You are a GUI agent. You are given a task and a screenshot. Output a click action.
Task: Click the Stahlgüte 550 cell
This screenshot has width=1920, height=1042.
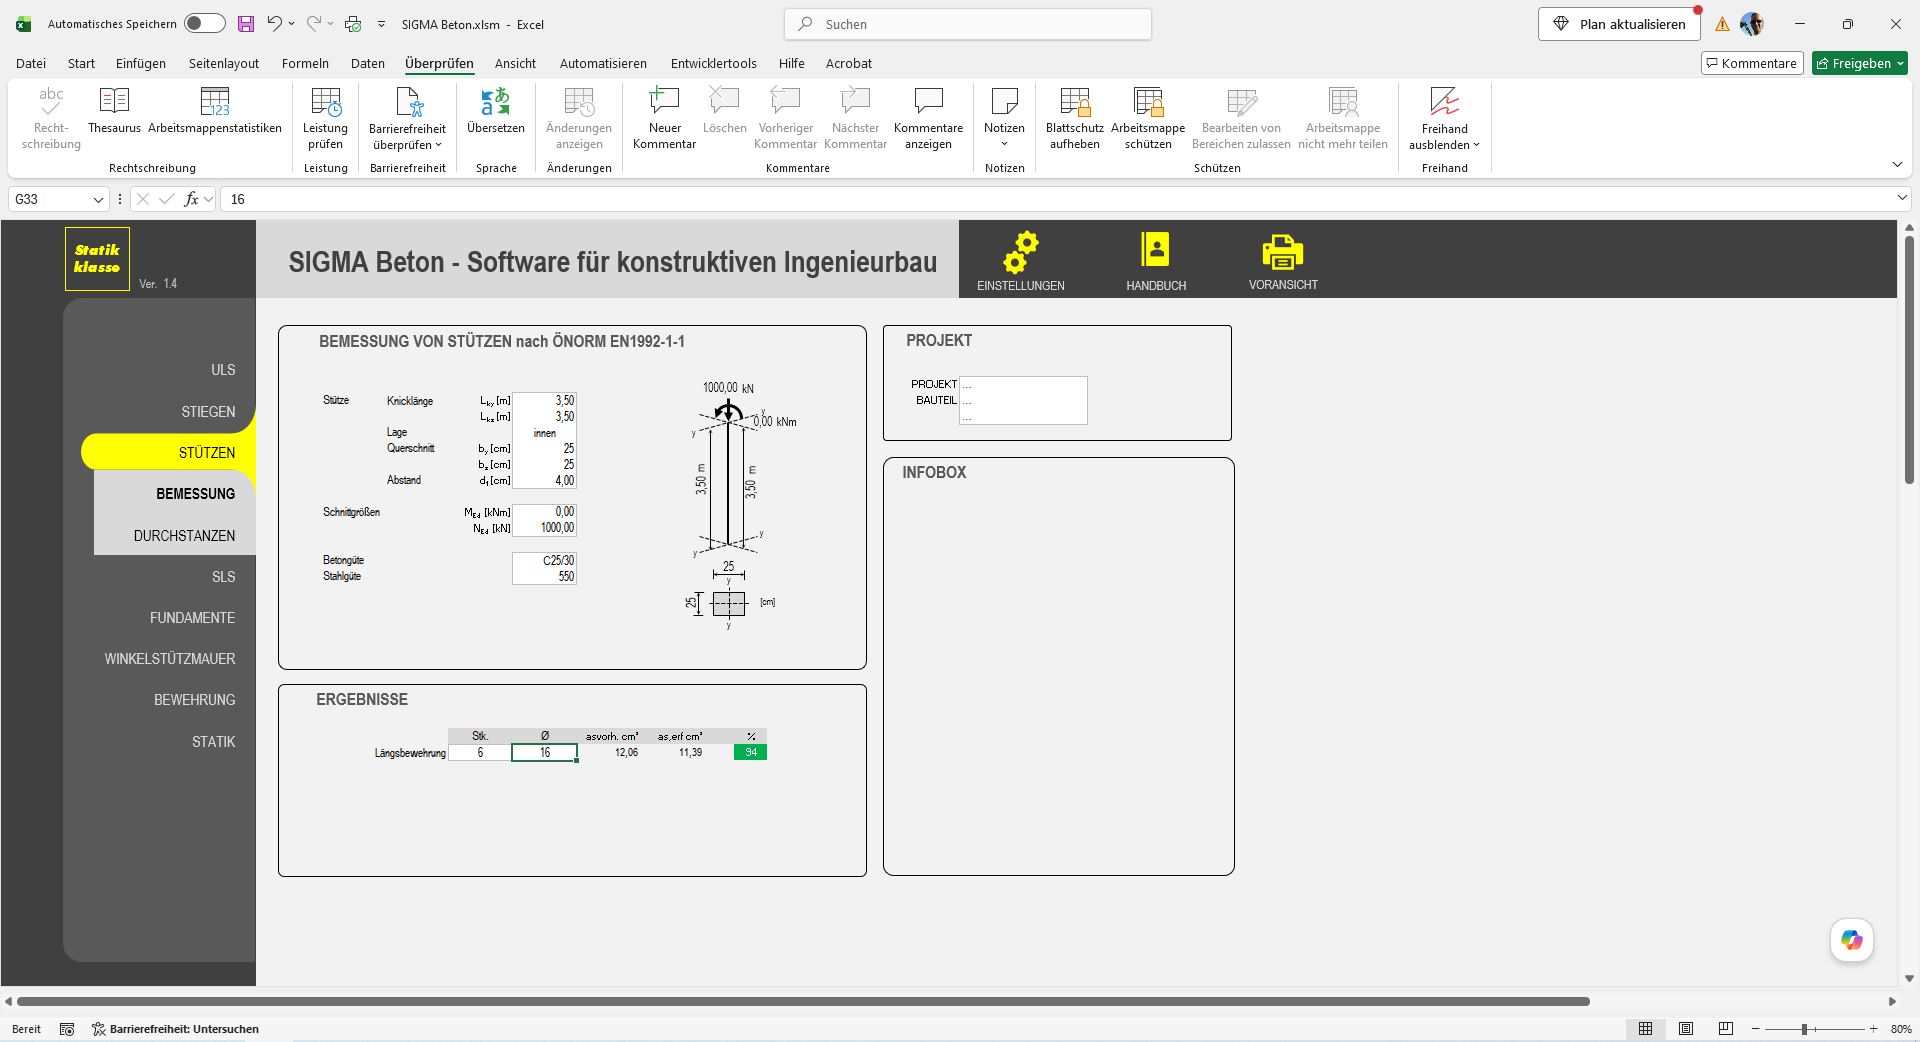(544, 577)
